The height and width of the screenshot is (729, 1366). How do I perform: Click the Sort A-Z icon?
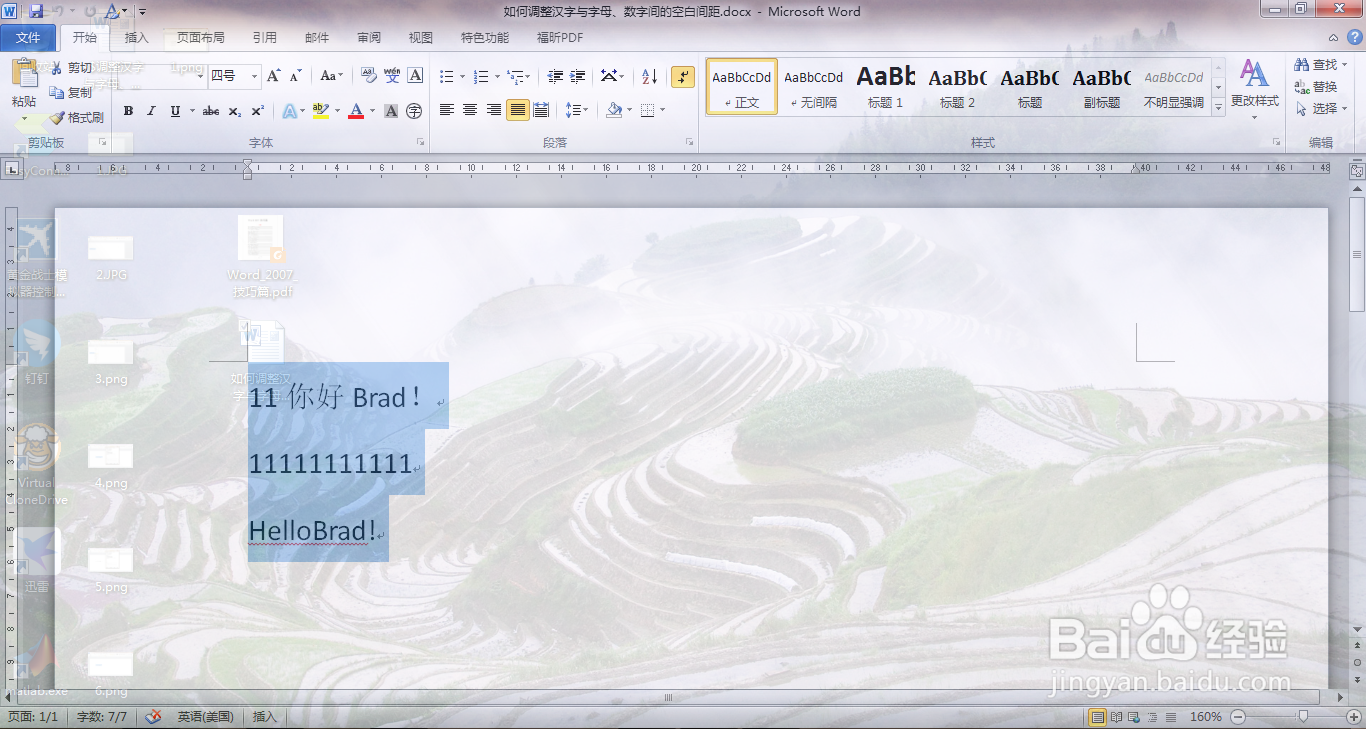pyautogui.click(x=649, y=76)
